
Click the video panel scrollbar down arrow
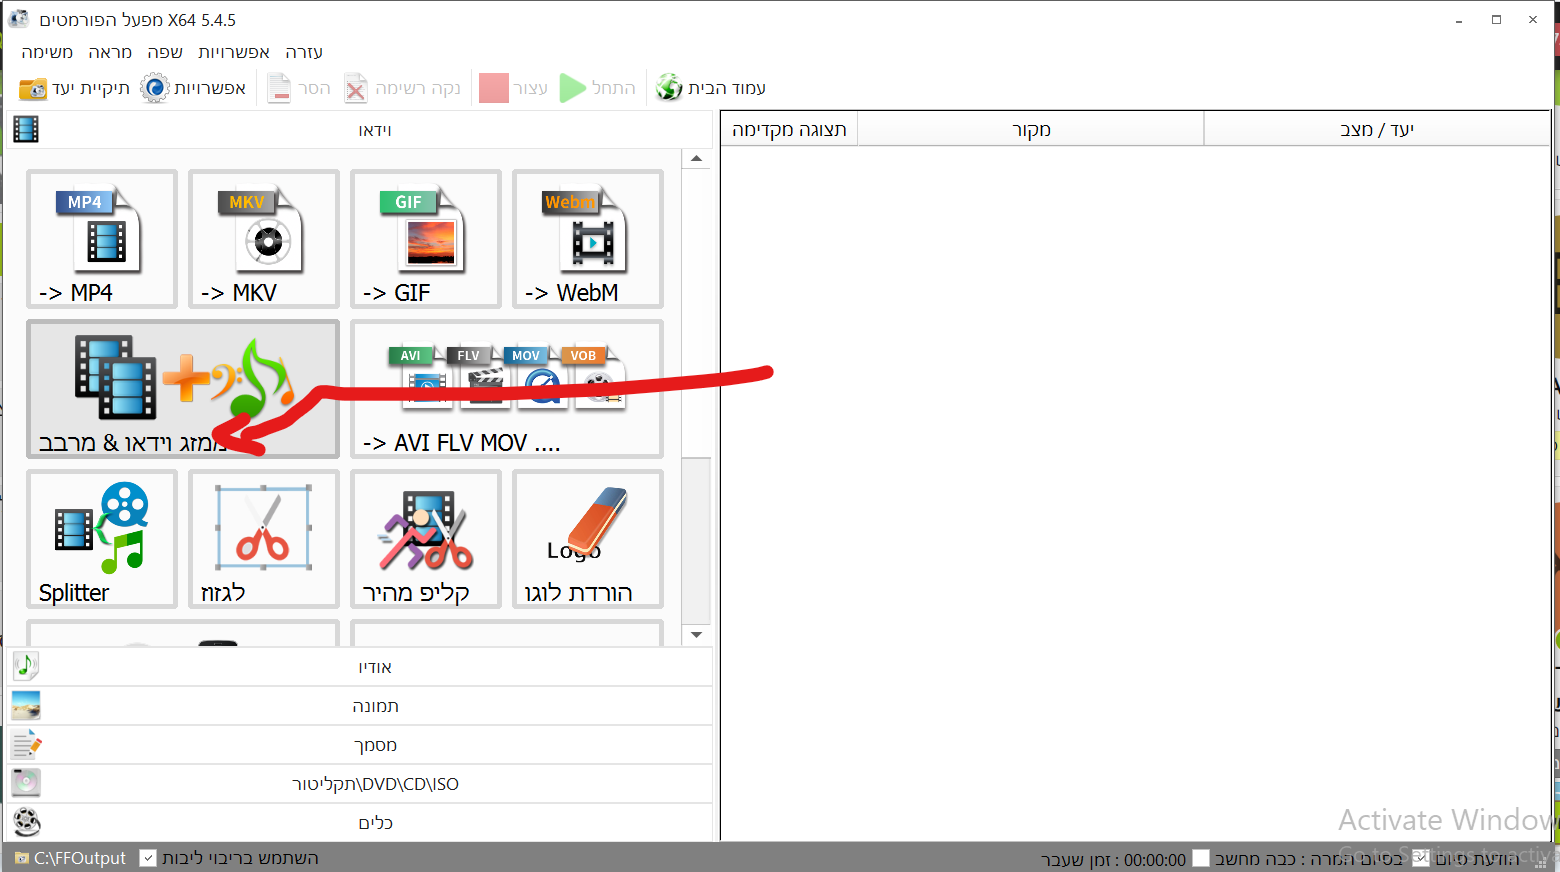(696, 634)
